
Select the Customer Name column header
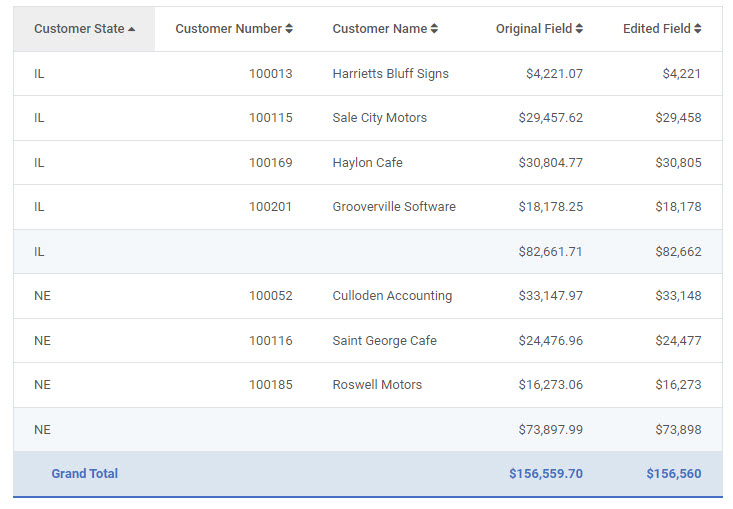[x=379, y=29]
